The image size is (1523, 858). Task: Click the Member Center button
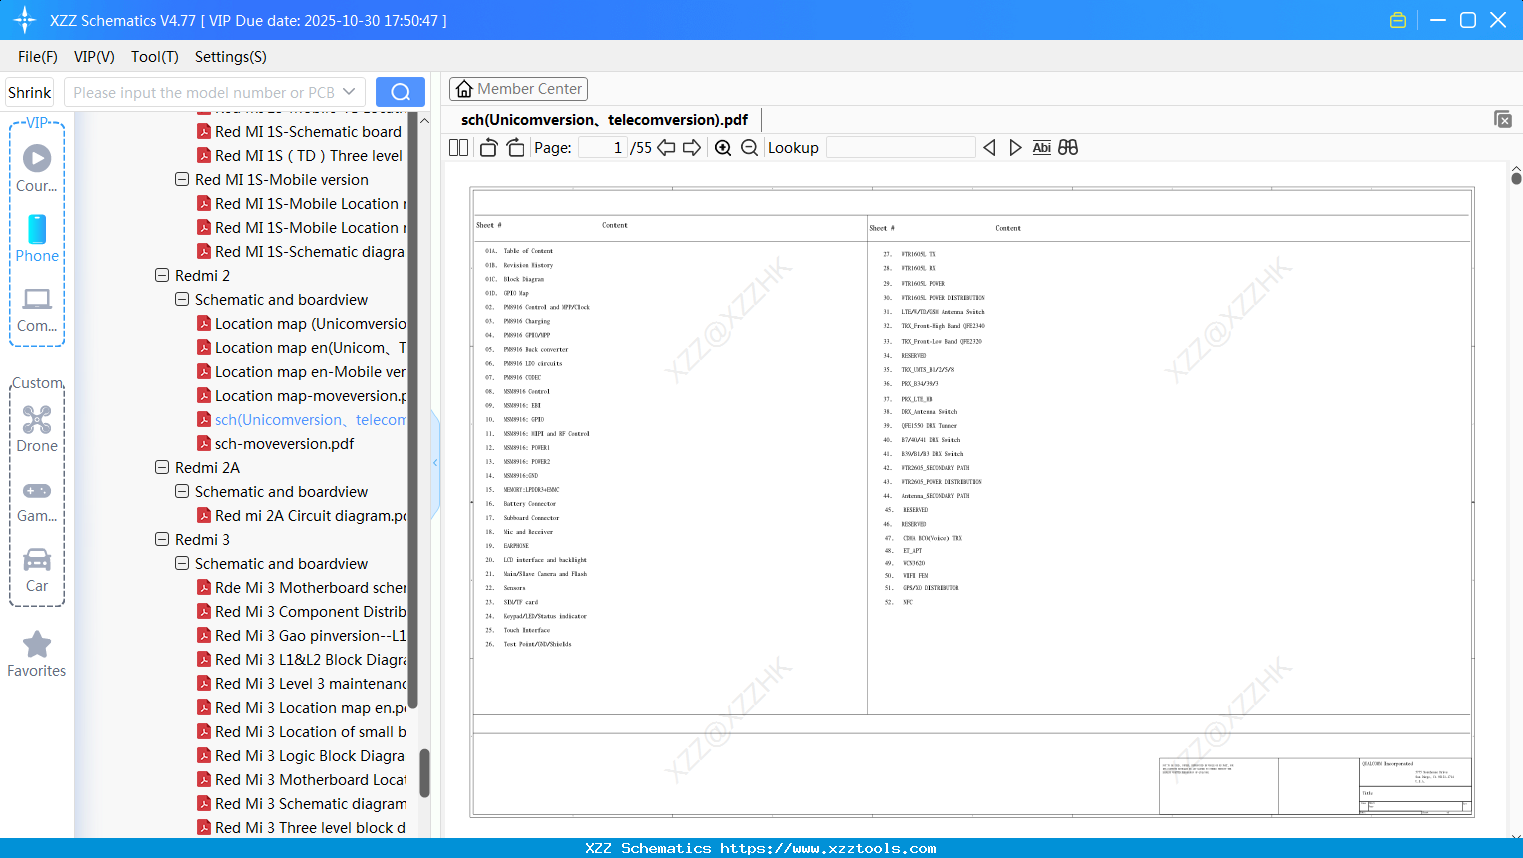[x=518, y=89]
